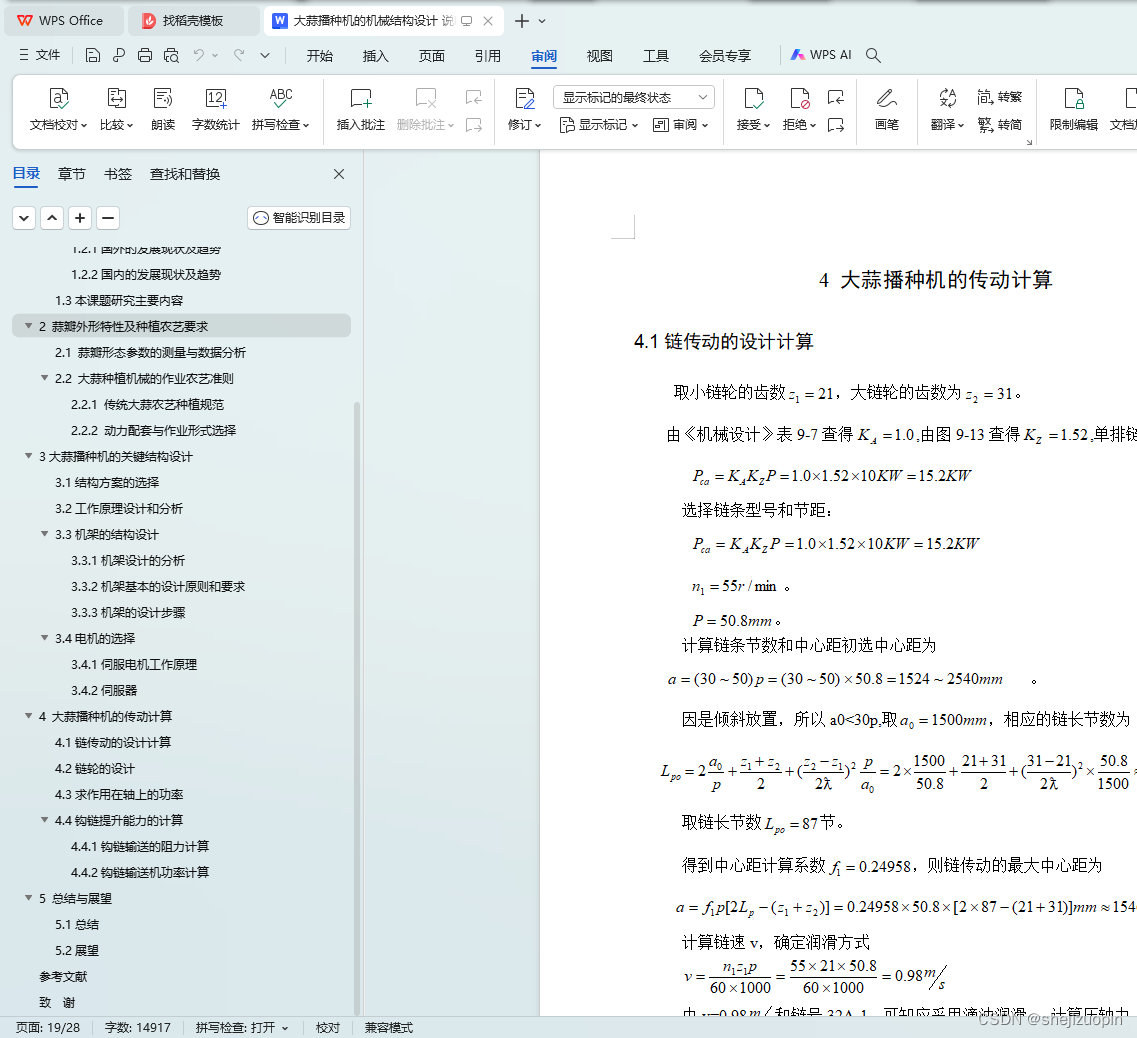
Task: Click 繁转简 convert to simplified Chinese
Action: click(x=999, y=125)
